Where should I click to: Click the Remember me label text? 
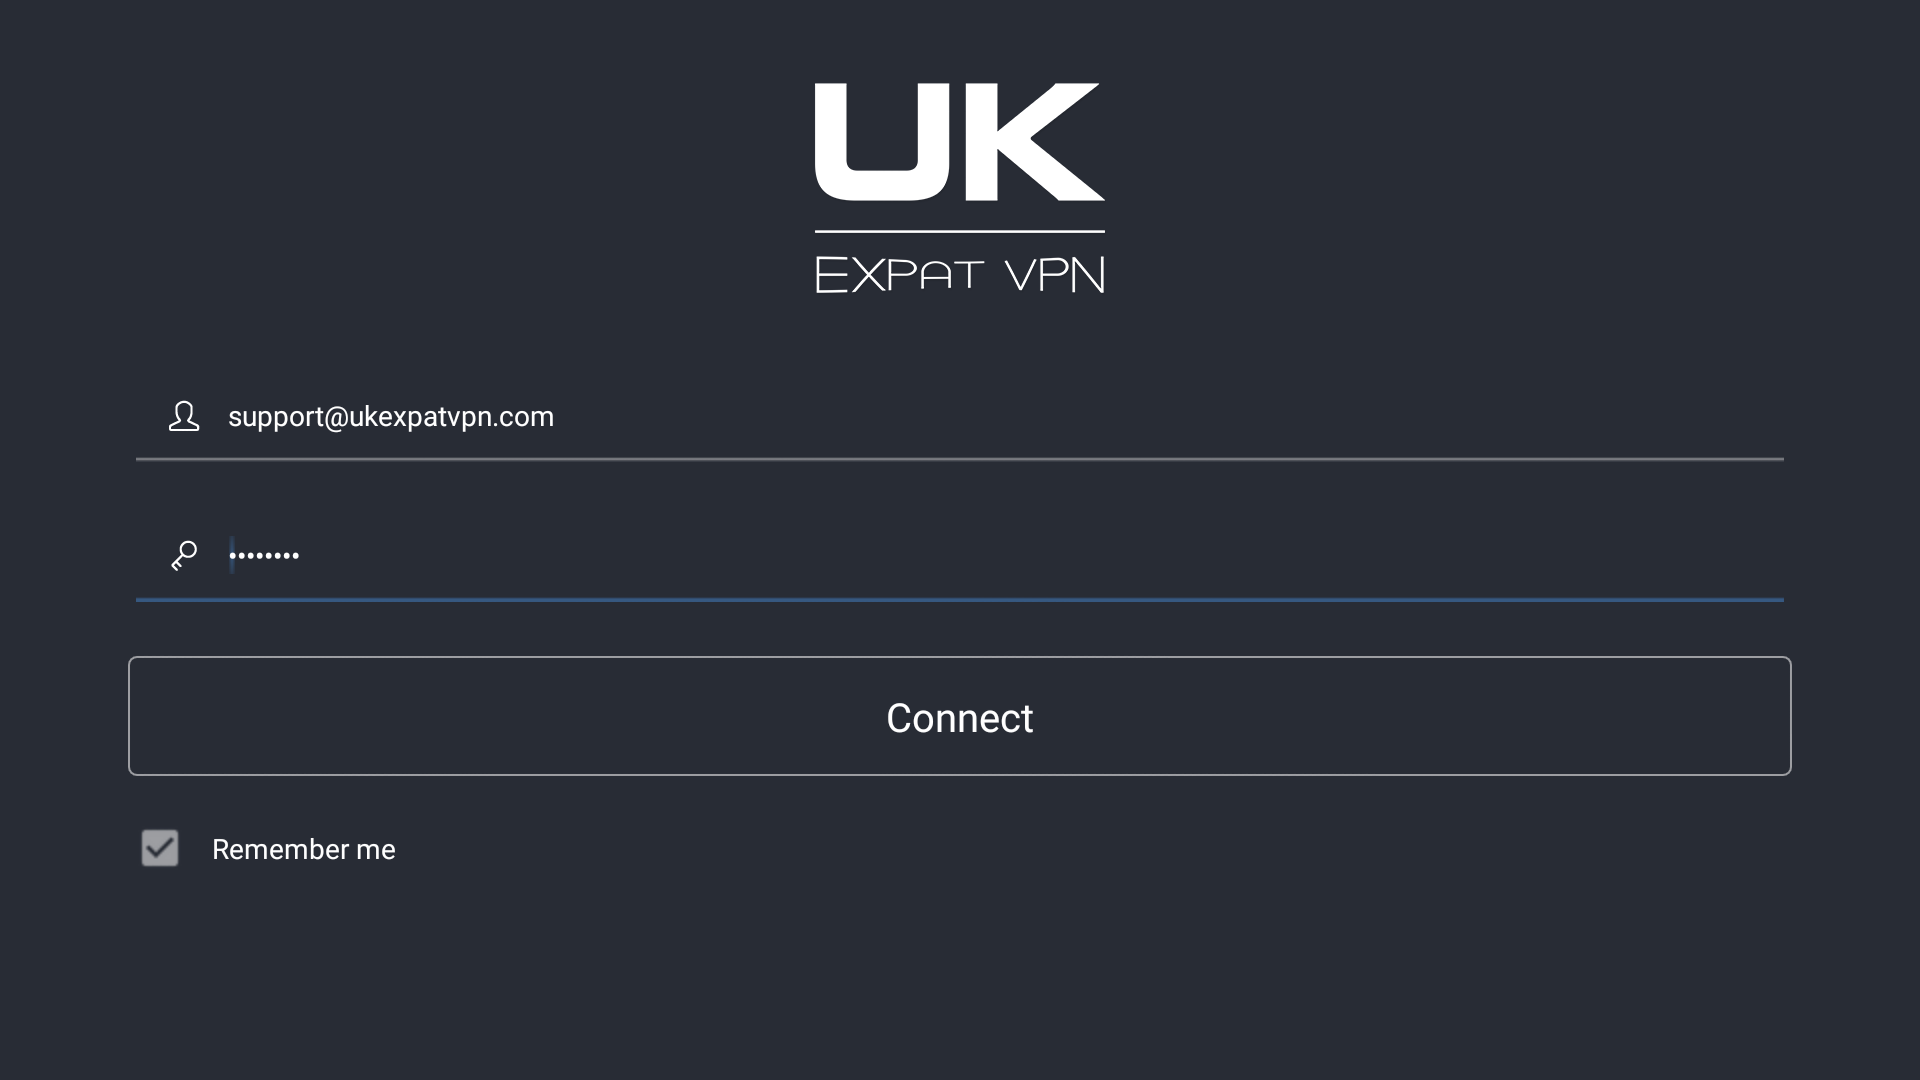(303, 849)
